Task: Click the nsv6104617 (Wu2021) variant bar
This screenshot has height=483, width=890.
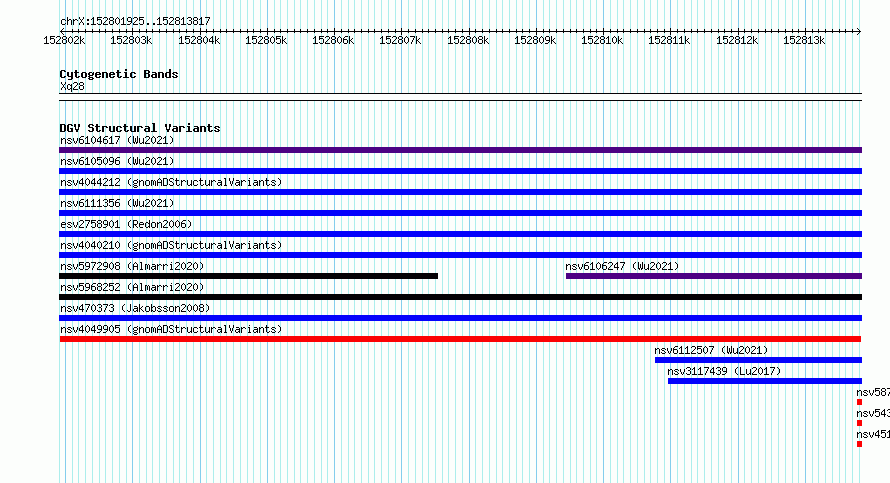Action: [460, 150]
